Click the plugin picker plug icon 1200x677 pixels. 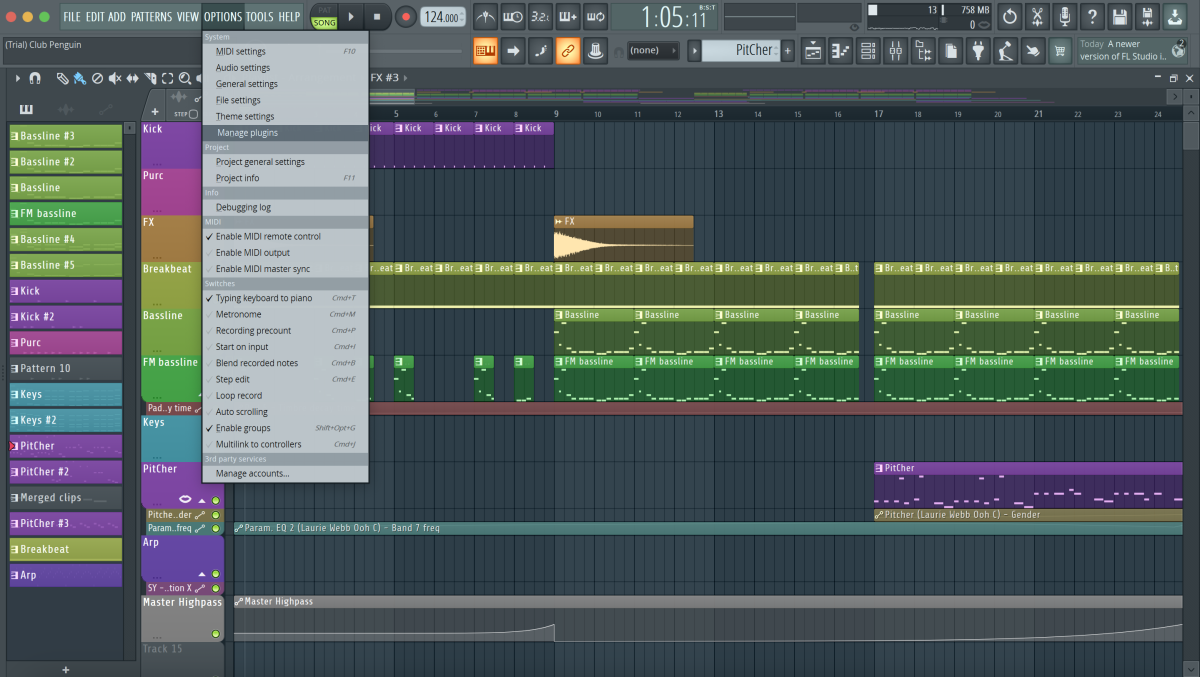pyautogui.click(x=977, y=50)
